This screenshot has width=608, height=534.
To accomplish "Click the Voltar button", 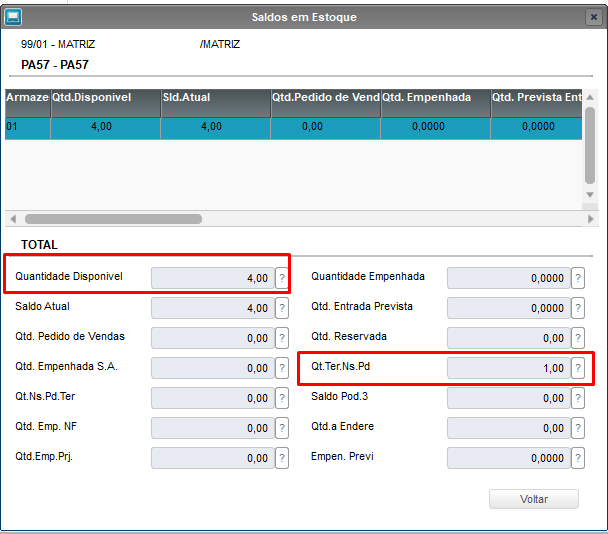I will pyautogui.click(x=534, y=499).
